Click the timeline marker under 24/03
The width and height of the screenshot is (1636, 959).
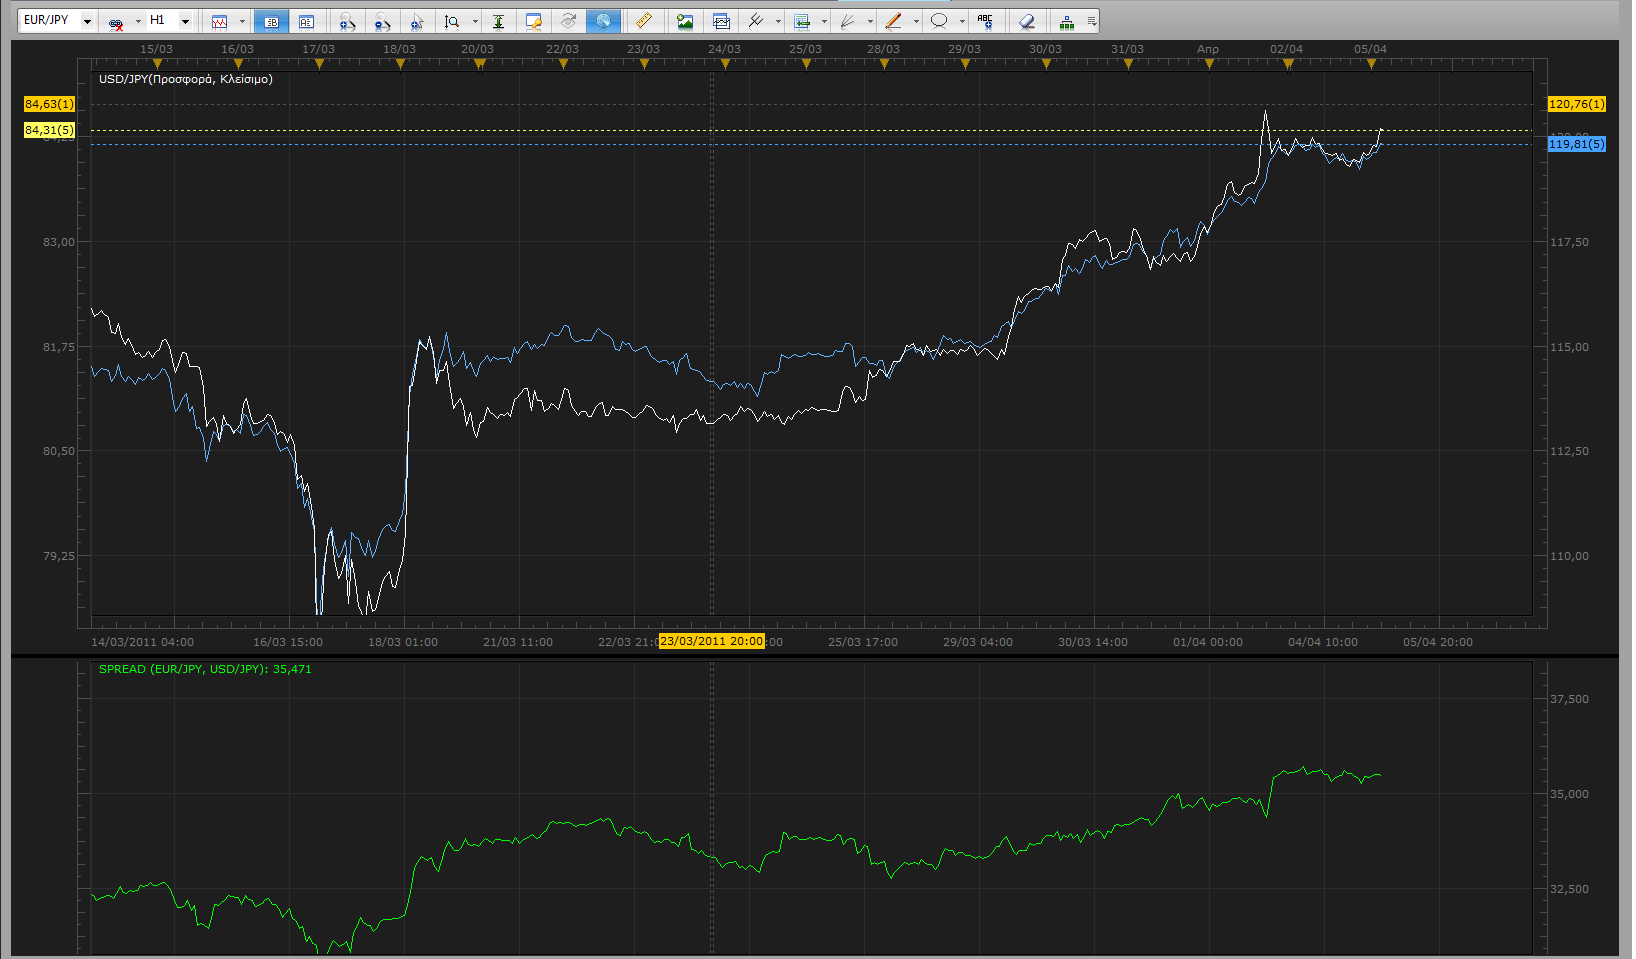(x=725, y=64)
